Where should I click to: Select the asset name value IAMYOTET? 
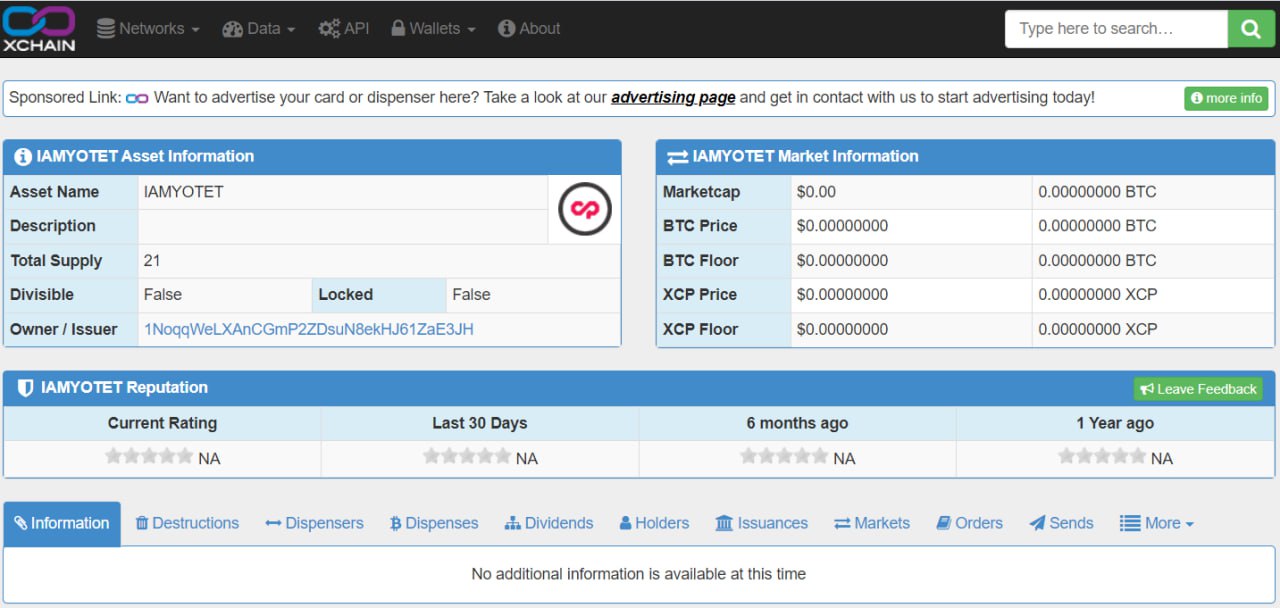pos(184,192)
